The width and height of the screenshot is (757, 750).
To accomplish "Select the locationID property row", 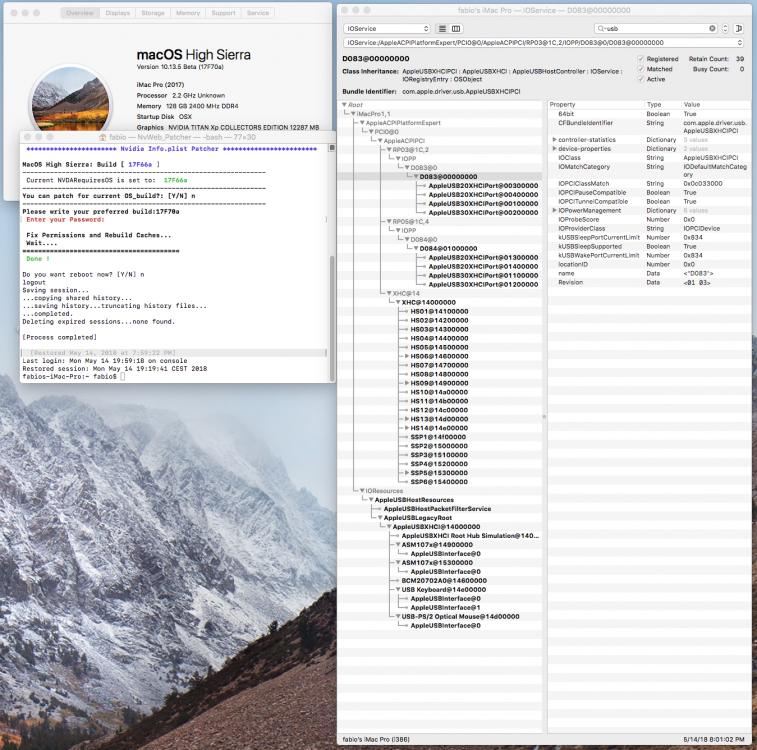I will coord(650,264).
